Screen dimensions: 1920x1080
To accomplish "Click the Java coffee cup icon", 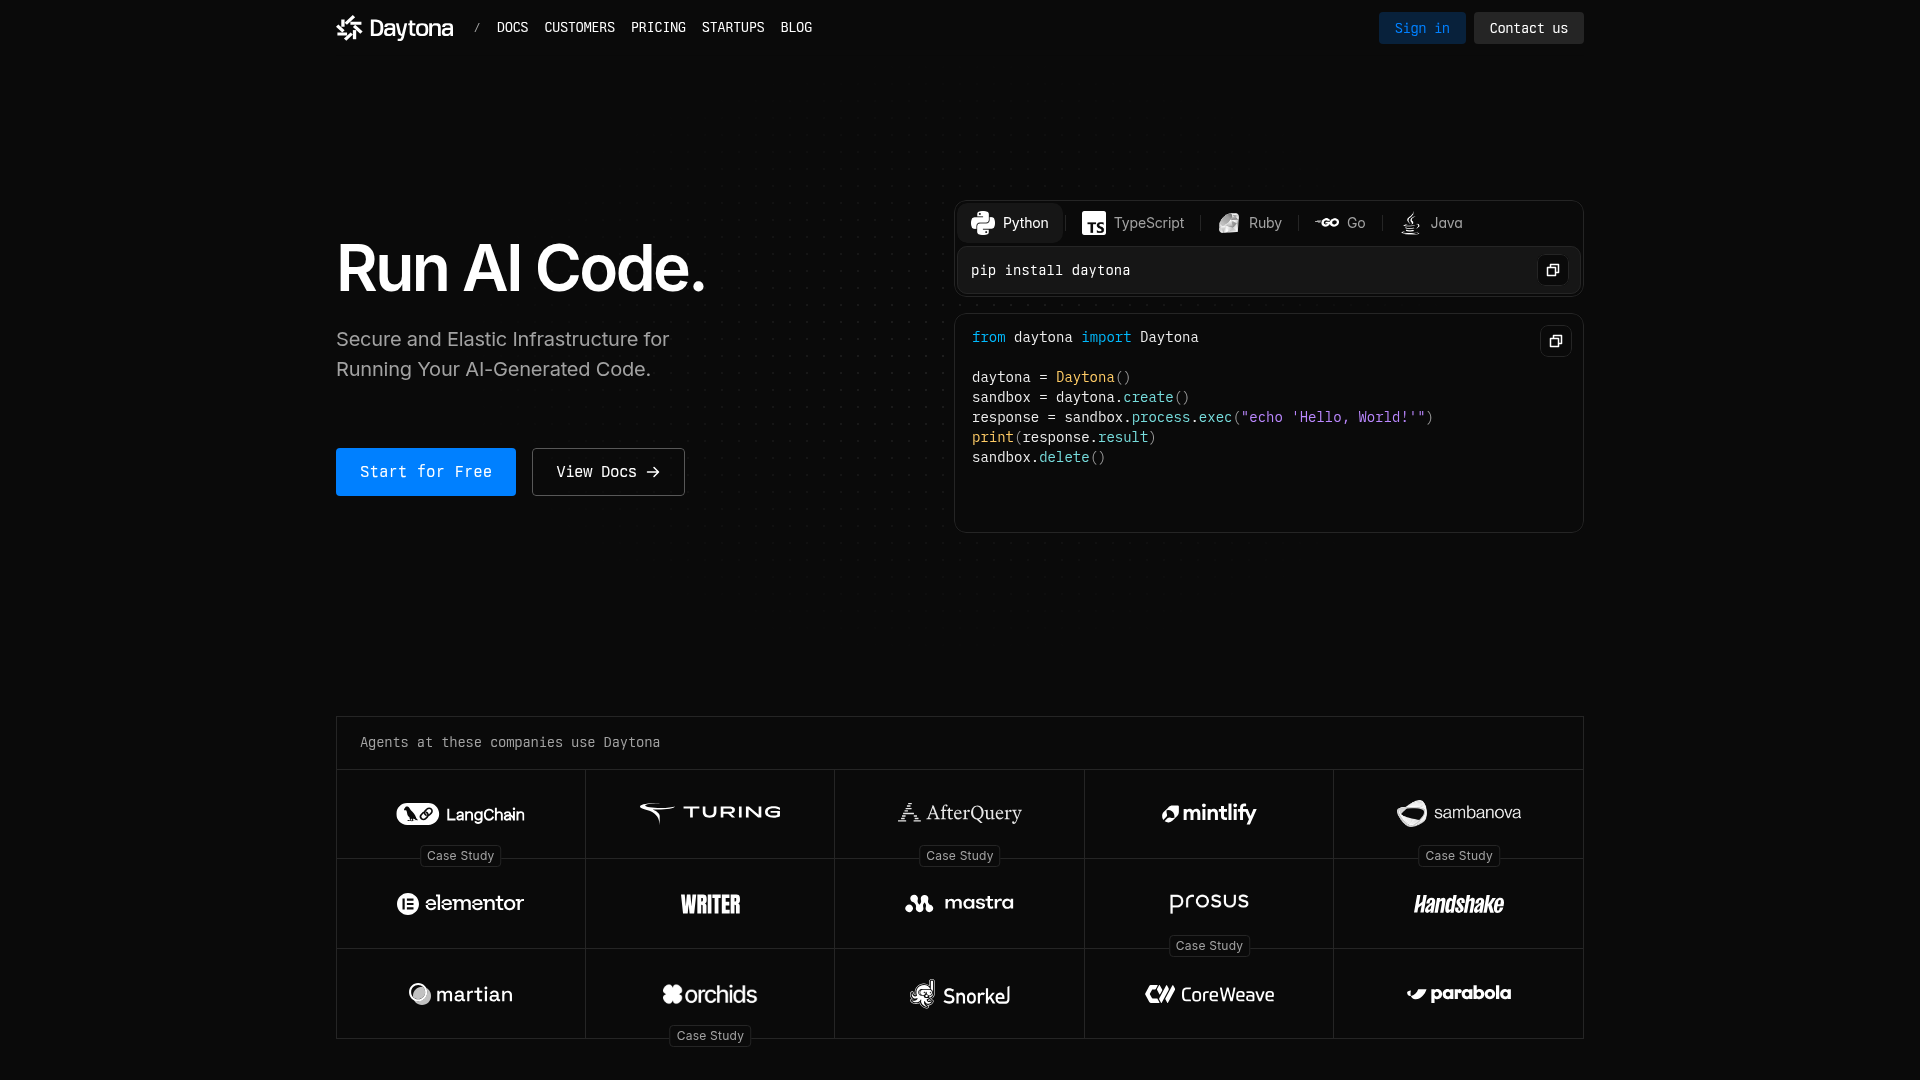I will [x=1410, y=223].
